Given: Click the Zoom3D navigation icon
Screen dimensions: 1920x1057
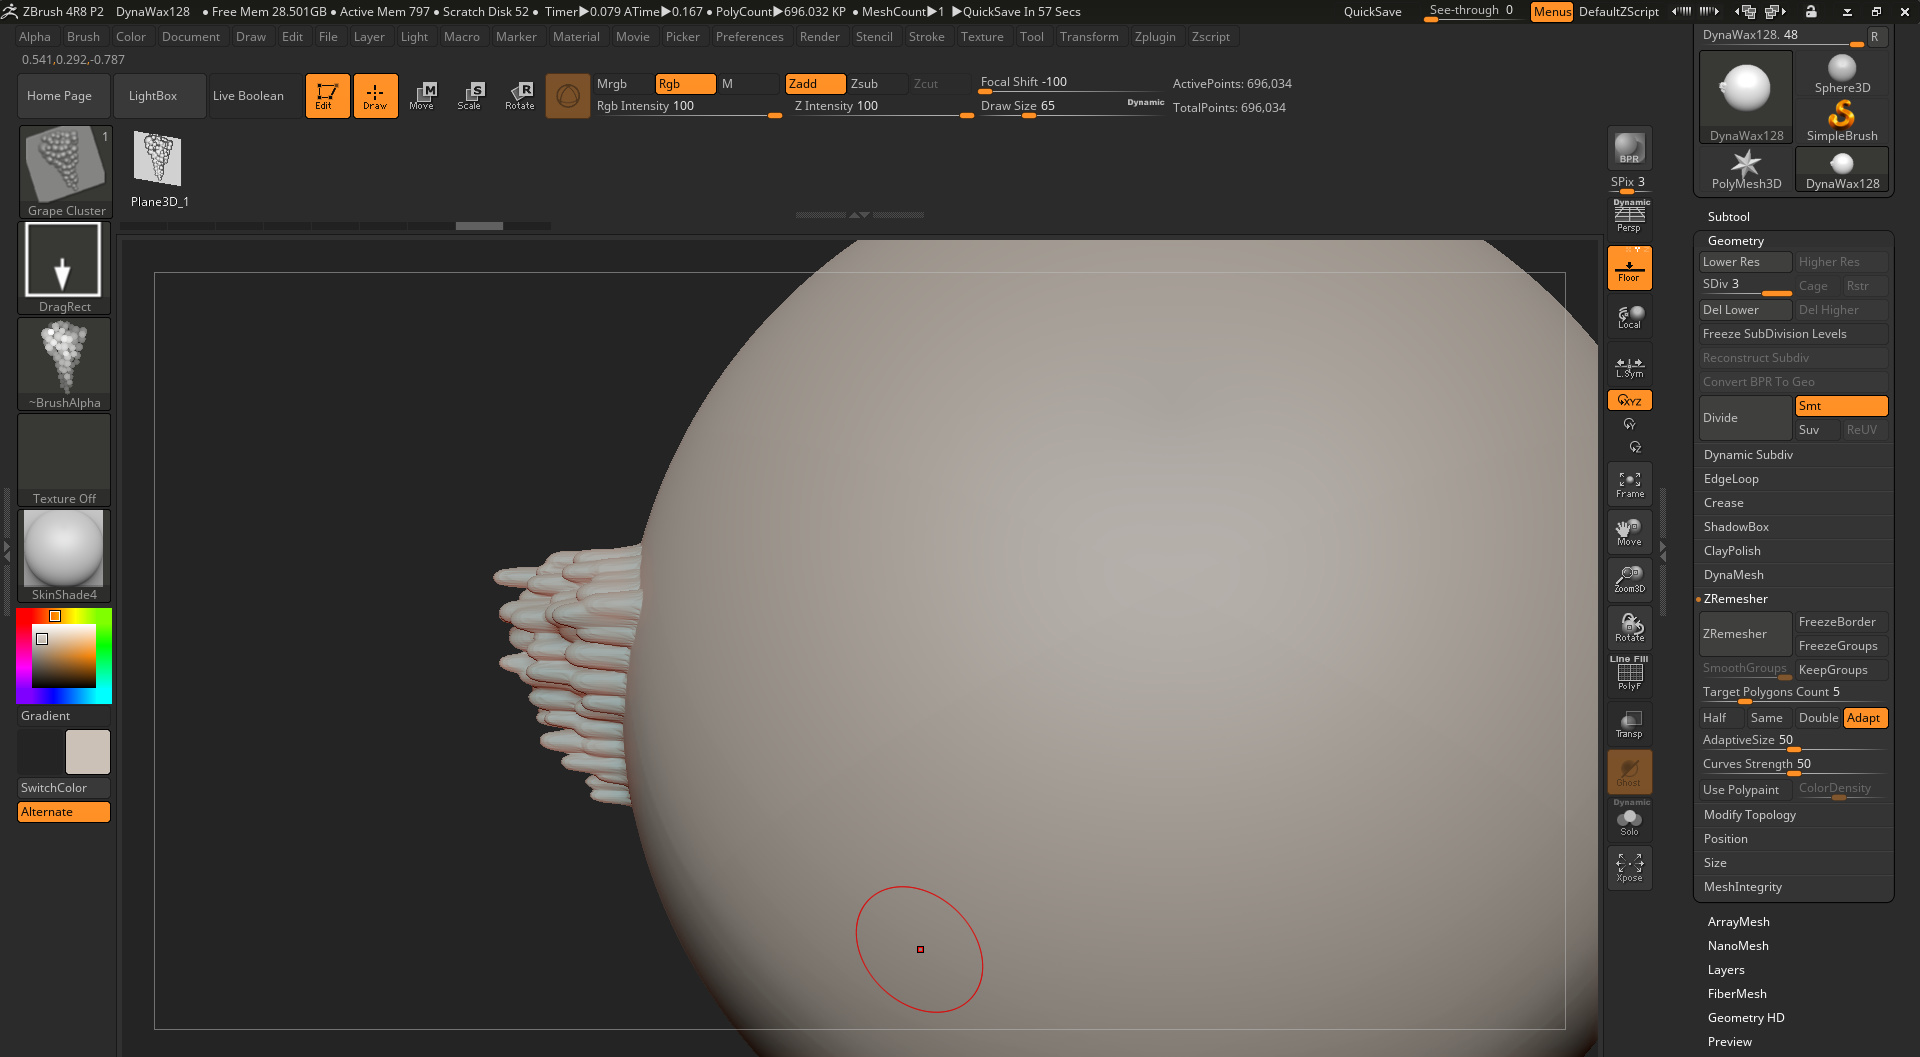Looking at the screenshot, I should 1629,580.
